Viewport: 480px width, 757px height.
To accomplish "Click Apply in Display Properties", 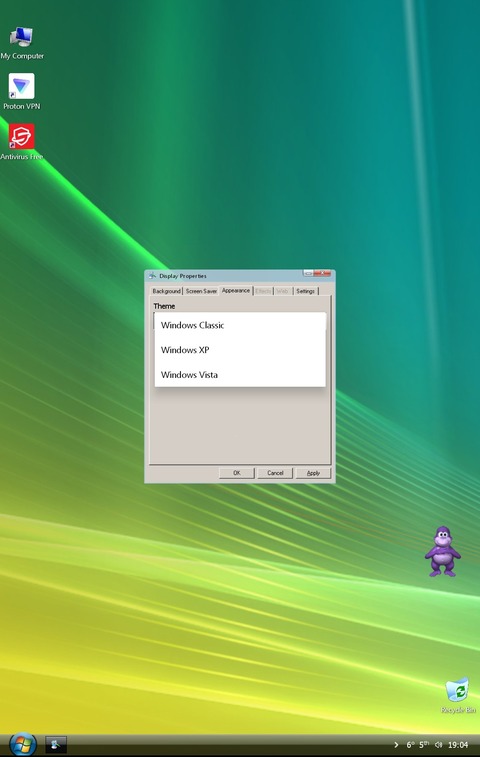I will pyautogui.click(x=313, y=473).
